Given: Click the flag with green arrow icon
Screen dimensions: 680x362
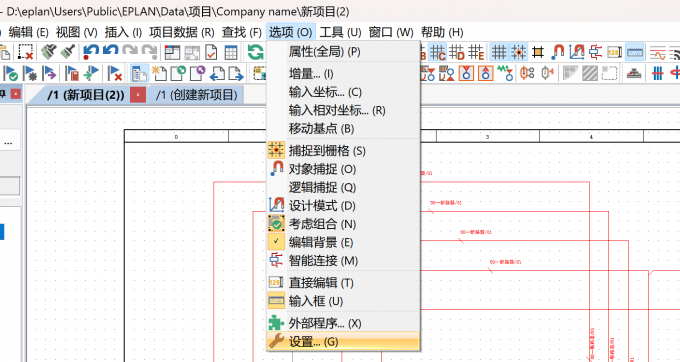Looking at the screenshot, I should point(92,73).
